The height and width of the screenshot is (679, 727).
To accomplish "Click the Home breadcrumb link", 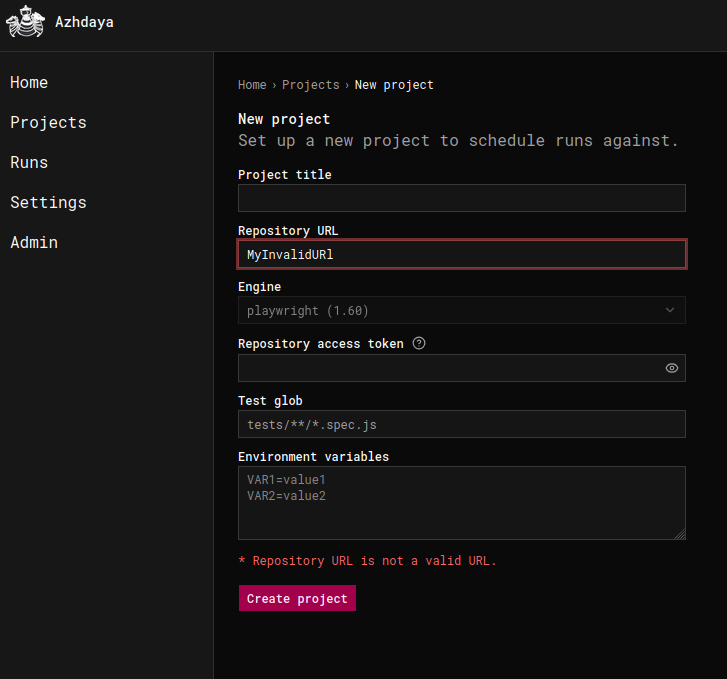I will [252, 85].
